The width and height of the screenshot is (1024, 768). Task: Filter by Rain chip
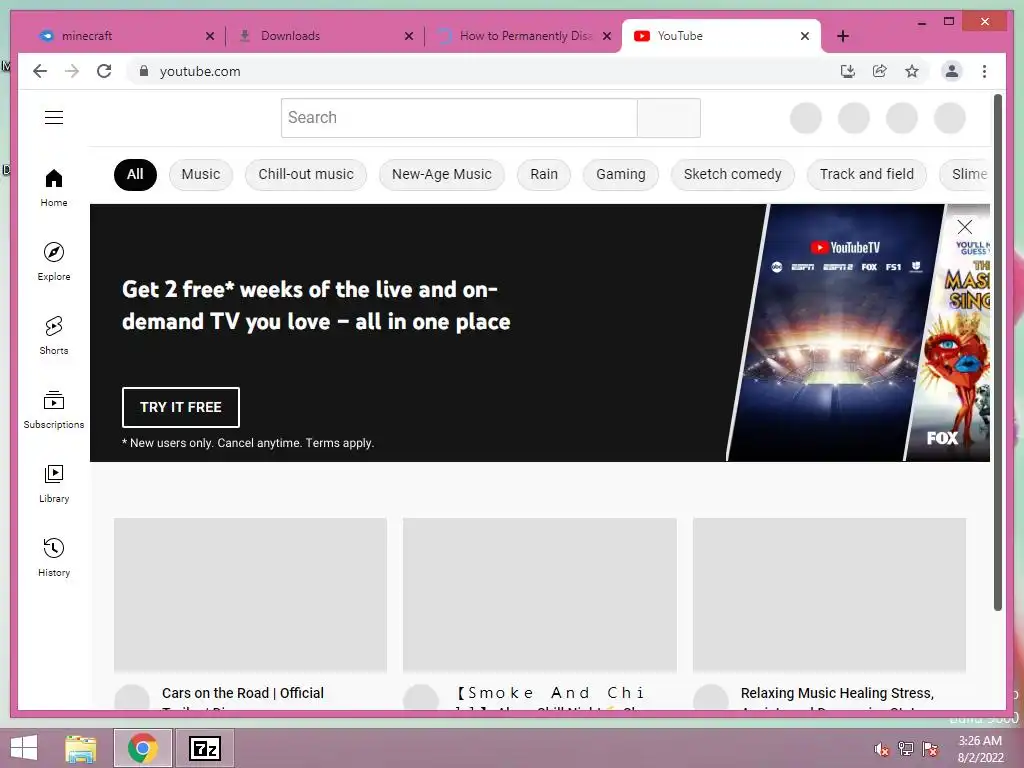click(x=544, y=174)
